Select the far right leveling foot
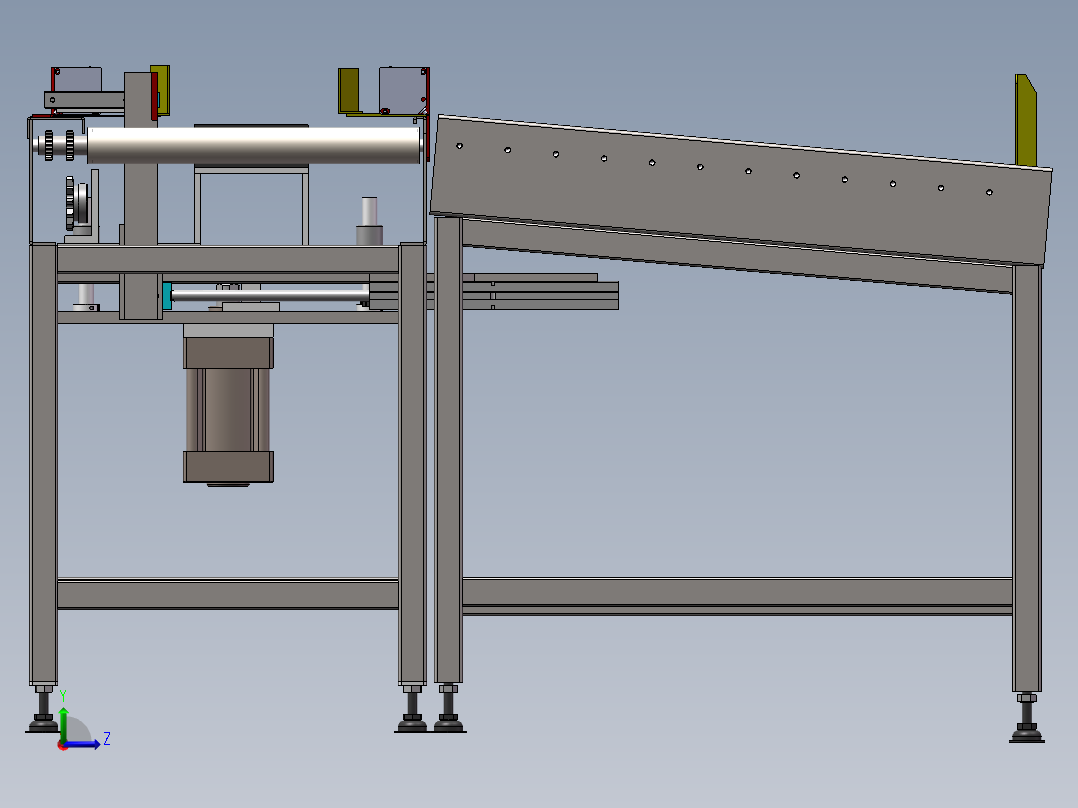The width and height of the screenshot is (1078, 808). click(1026, 719)
